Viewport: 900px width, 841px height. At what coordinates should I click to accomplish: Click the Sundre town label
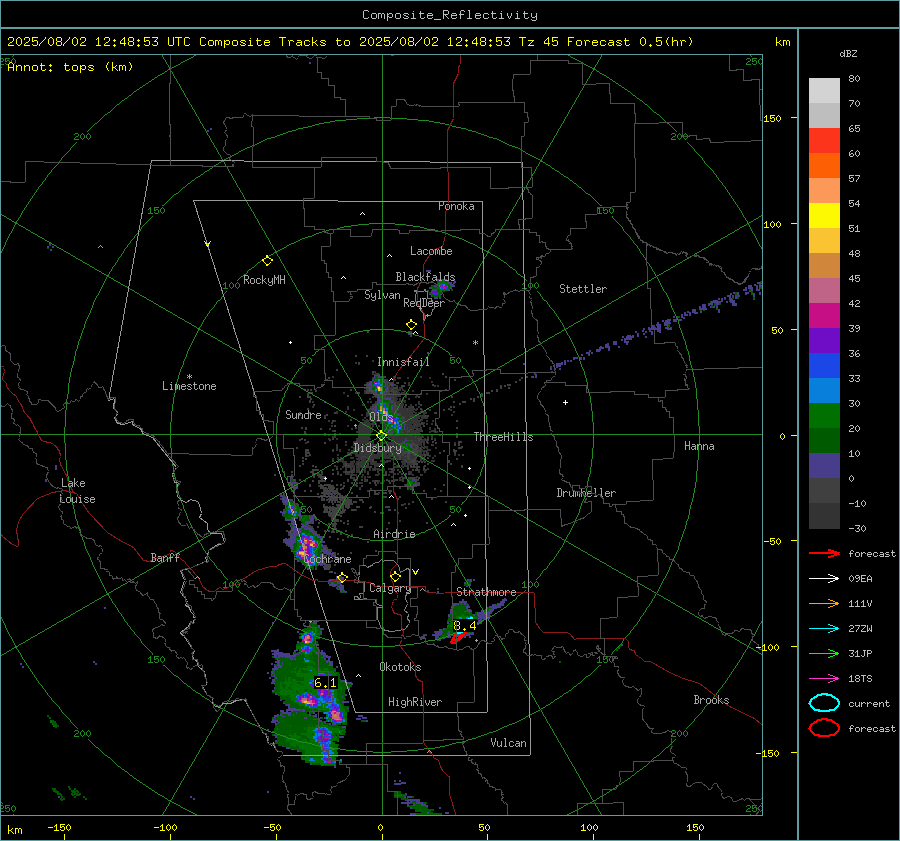pyautogui.click(x=303, y=414)
